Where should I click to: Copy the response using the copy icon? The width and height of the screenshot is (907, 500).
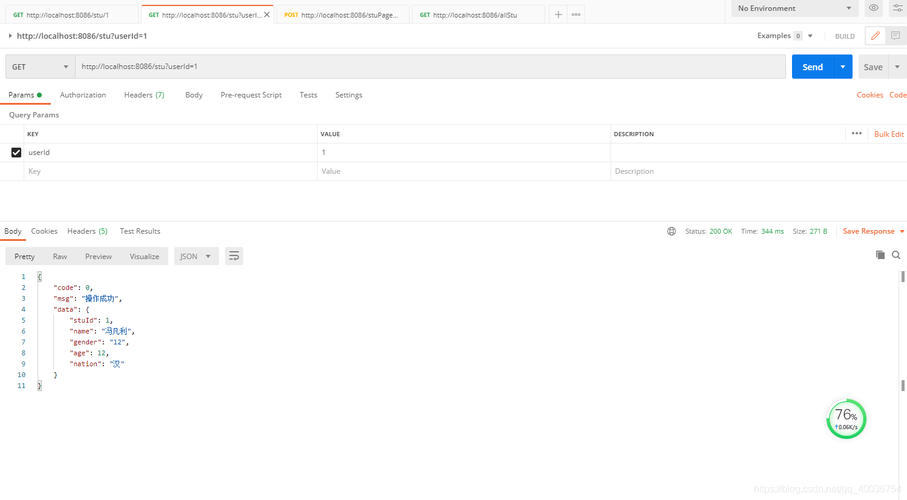(x=880, y=255)
